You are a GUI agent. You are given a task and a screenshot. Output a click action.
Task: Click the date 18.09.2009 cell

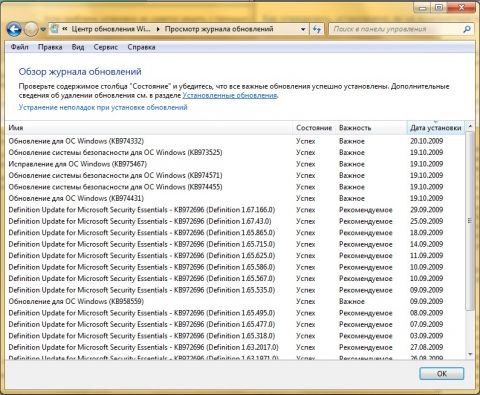pos(426,233)
